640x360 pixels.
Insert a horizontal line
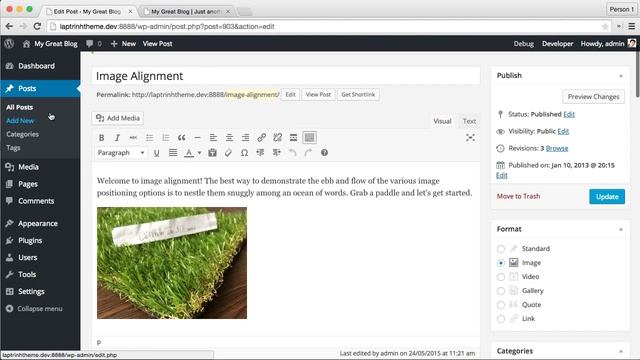[197, 138]
